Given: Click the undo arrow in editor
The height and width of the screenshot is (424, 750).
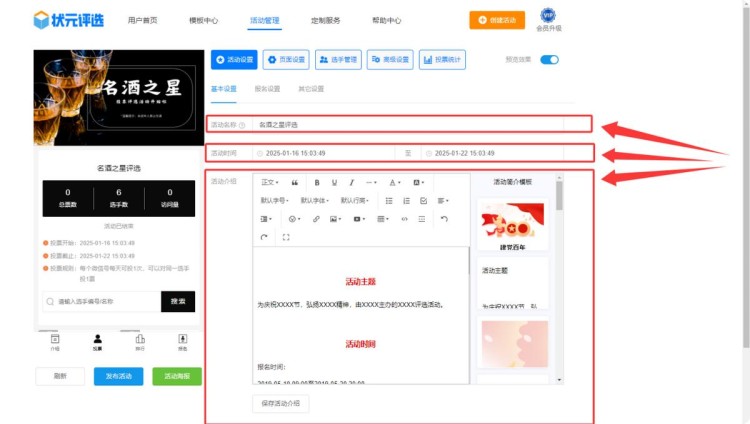Looking at the screenshot, I should pyautogui.click(x=444, y=218).
